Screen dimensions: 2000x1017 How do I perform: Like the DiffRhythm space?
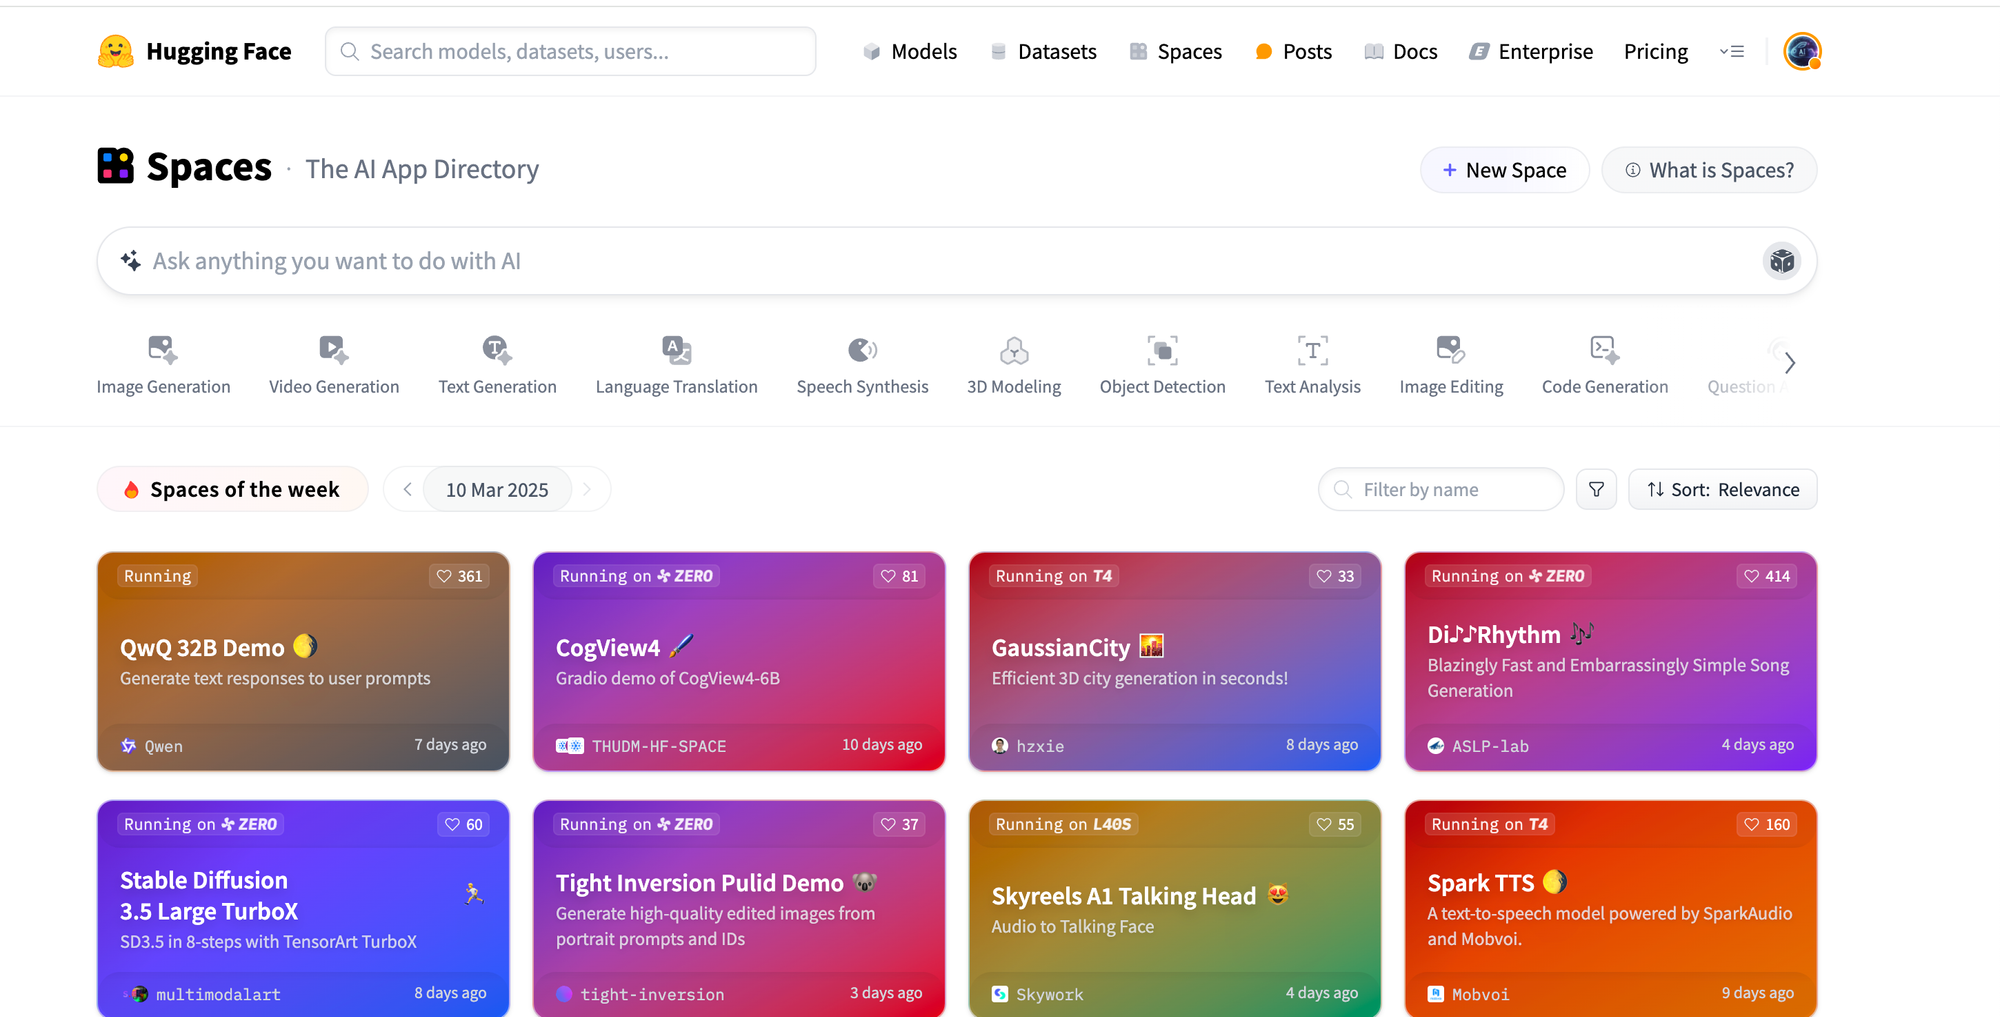(1767, 576)
